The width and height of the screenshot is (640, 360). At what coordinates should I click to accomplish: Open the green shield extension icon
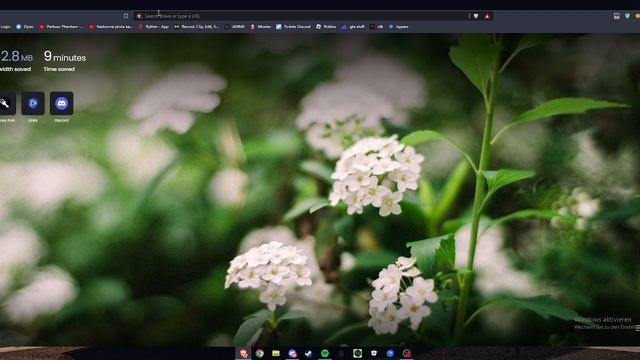[x=627, y=16]
